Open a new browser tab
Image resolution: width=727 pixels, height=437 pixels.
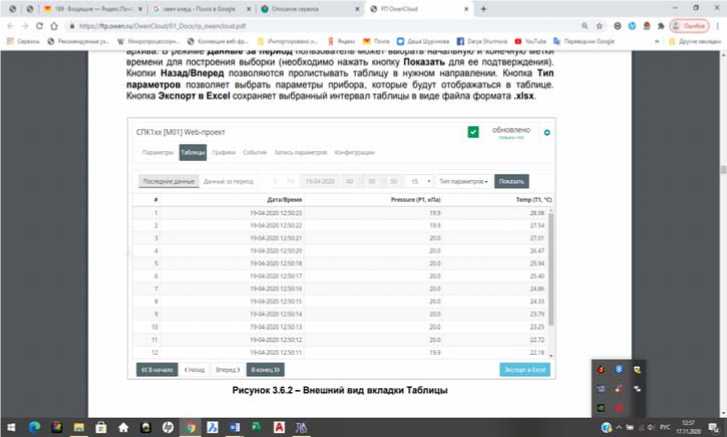coord(483,9)
